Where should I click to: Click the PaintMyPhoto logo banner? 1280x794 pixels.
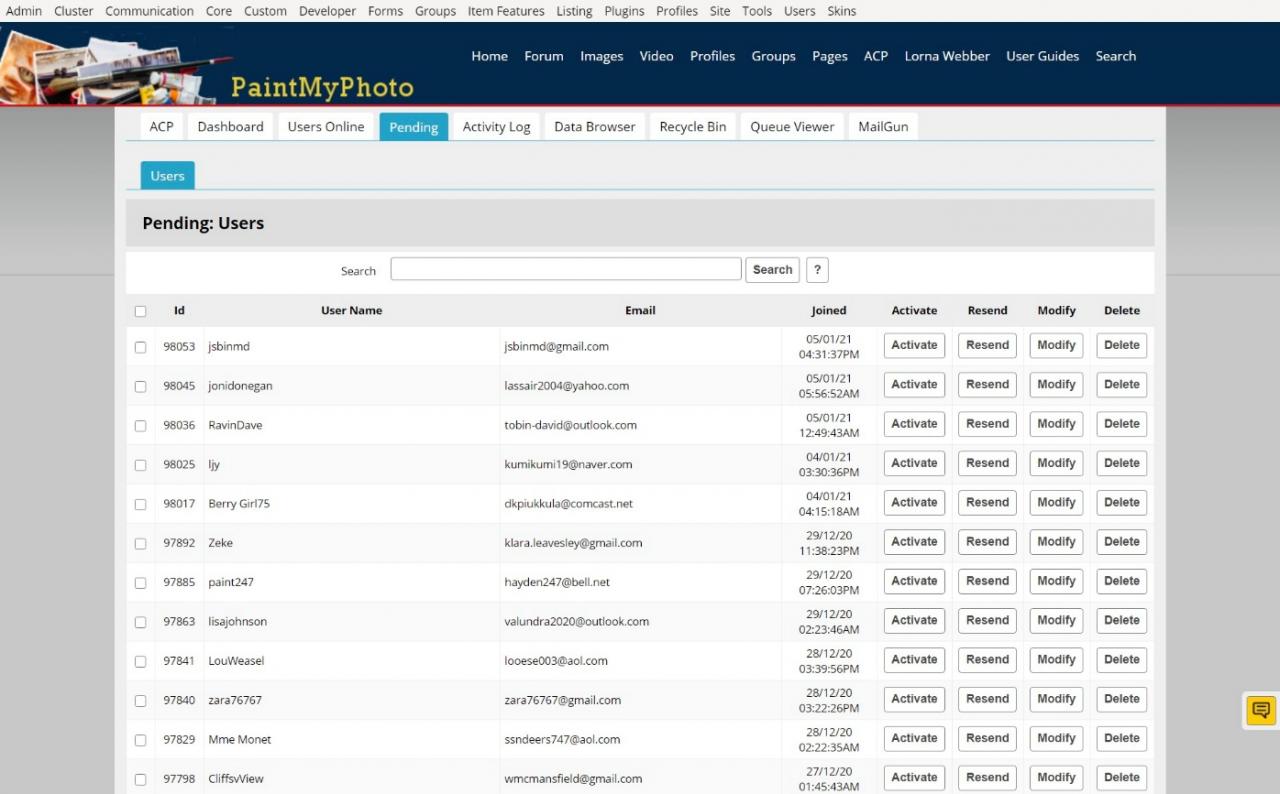pos(210,66)
